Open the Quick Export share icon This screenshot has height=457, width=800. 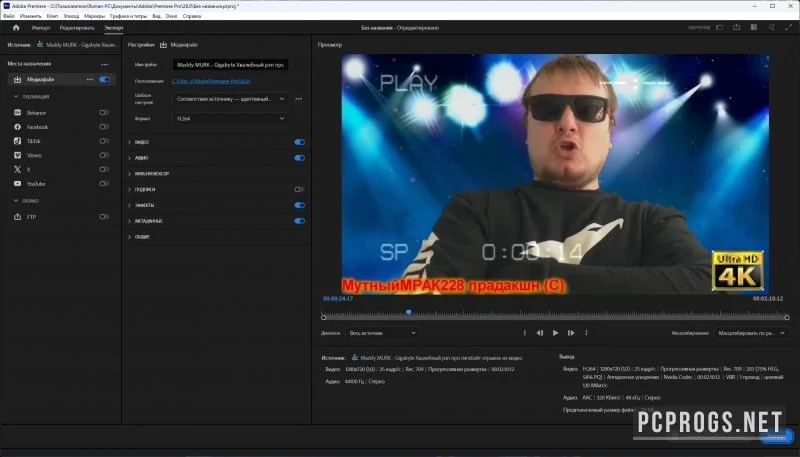coord(736,28)
